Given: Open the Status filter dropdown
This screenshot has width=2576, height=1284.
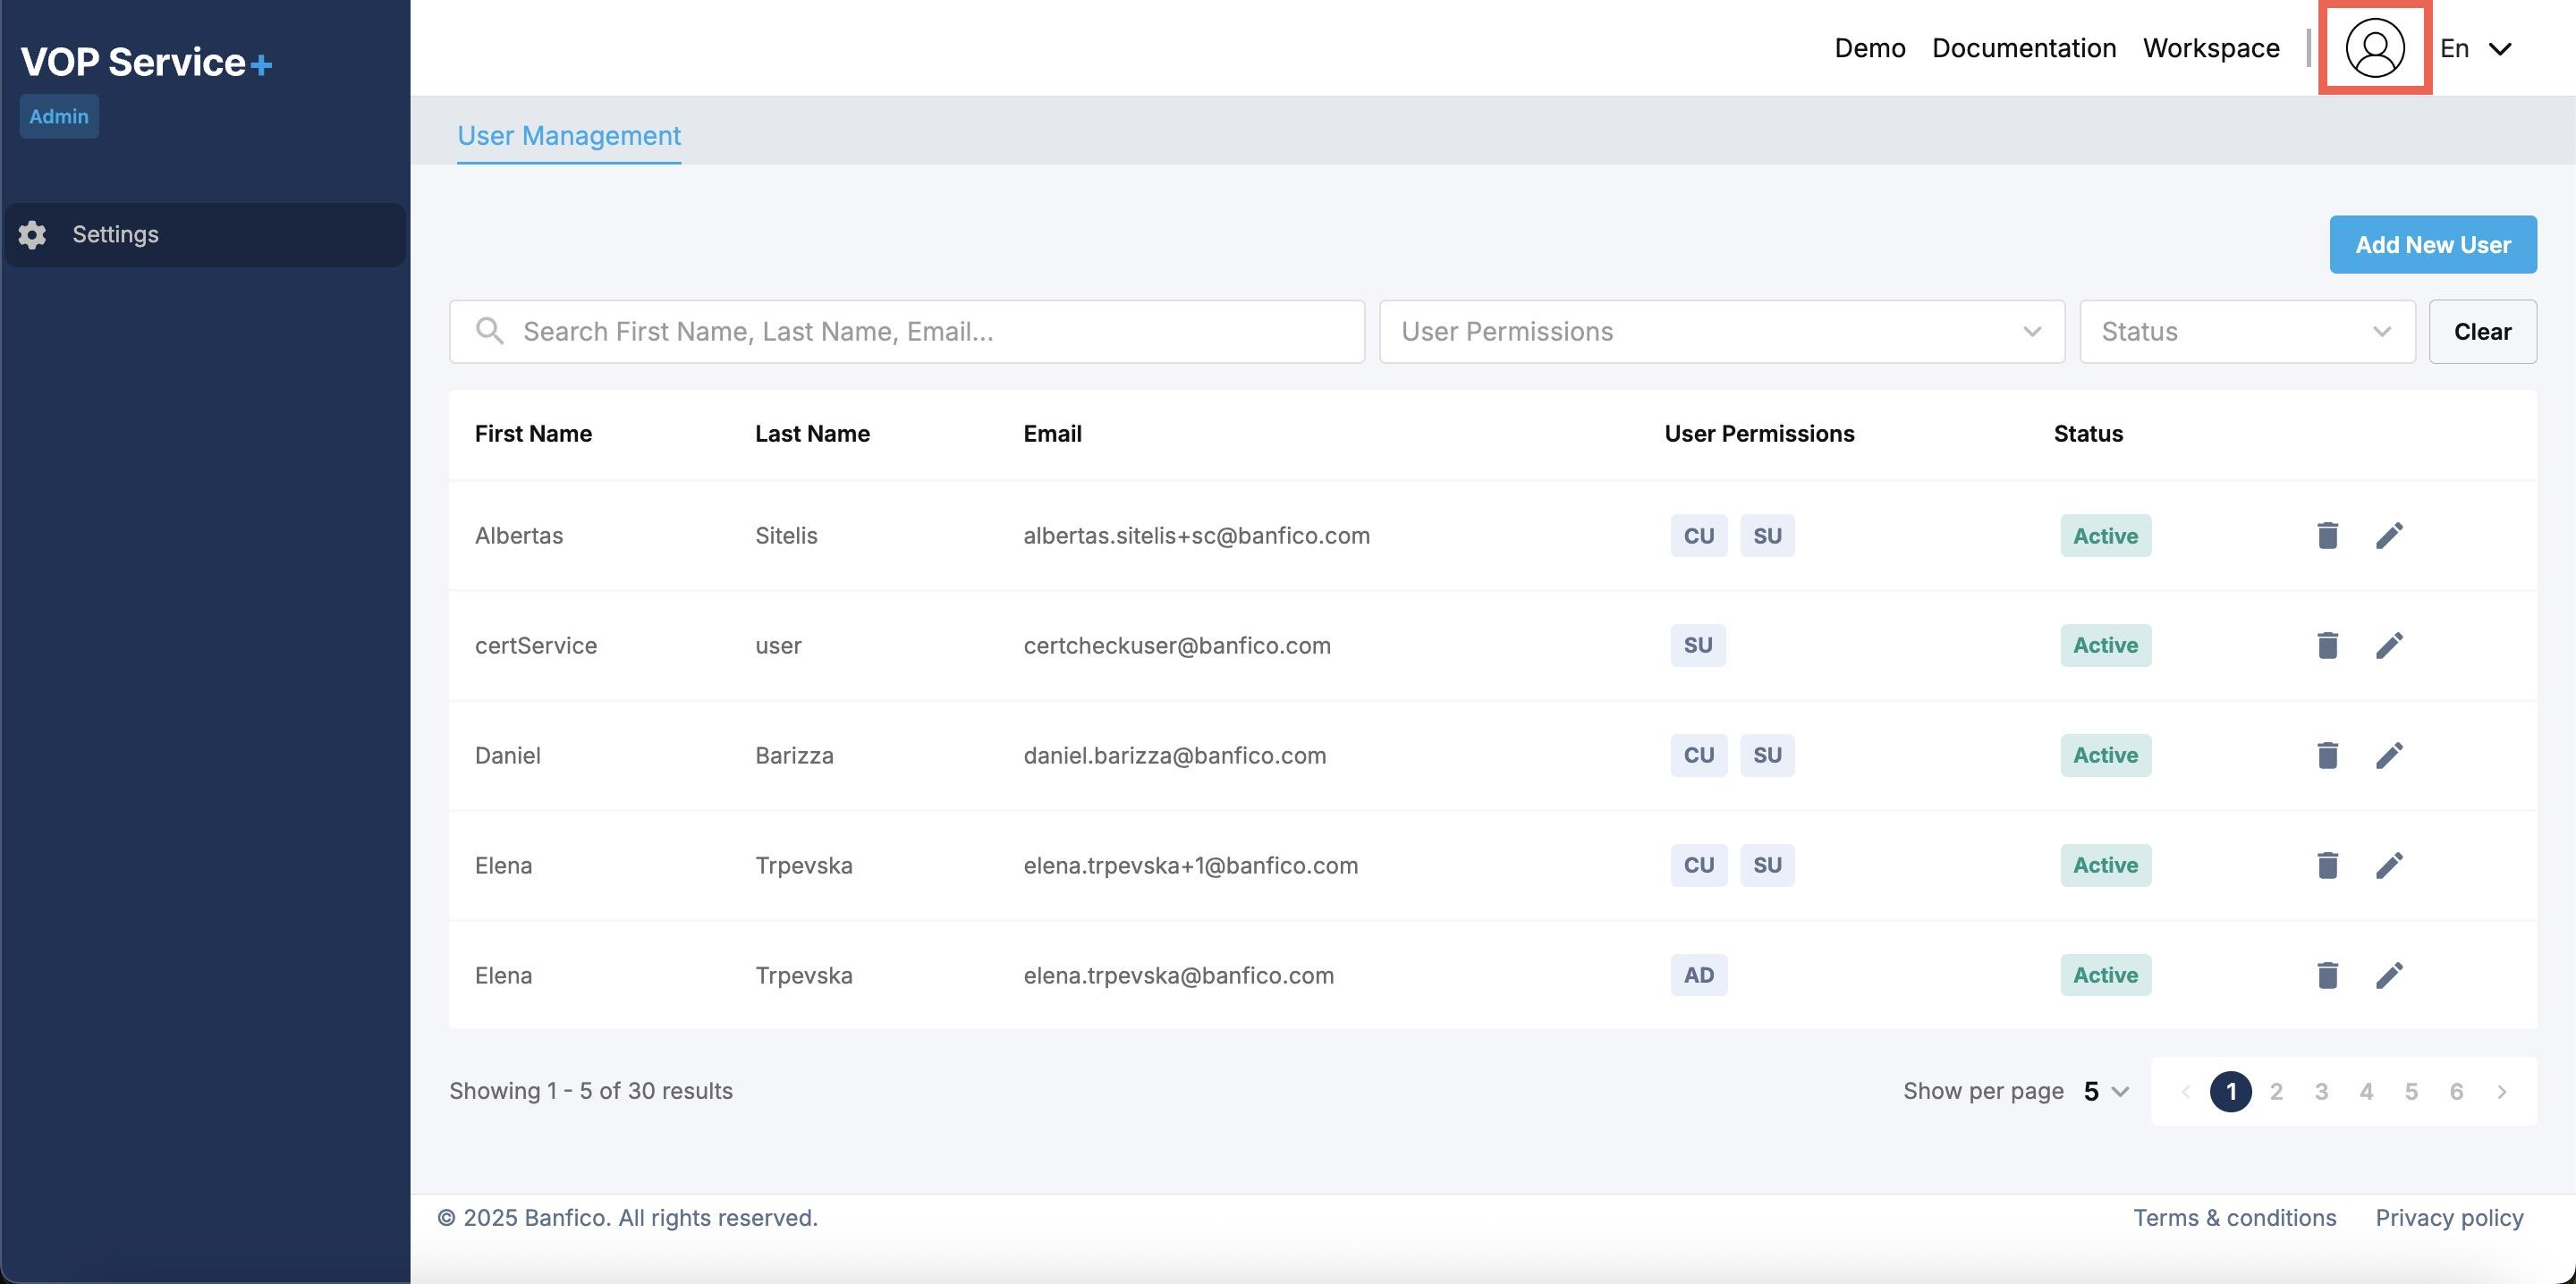Looking at the screenshot, I should click(2246, 331).
